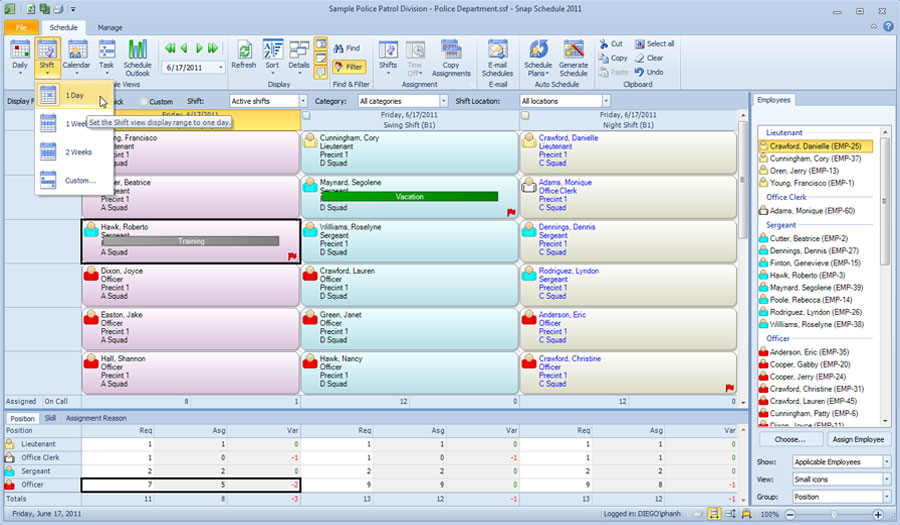Click the Choose... button
Viewport: 900px width, 525px height.
point(790,439)
